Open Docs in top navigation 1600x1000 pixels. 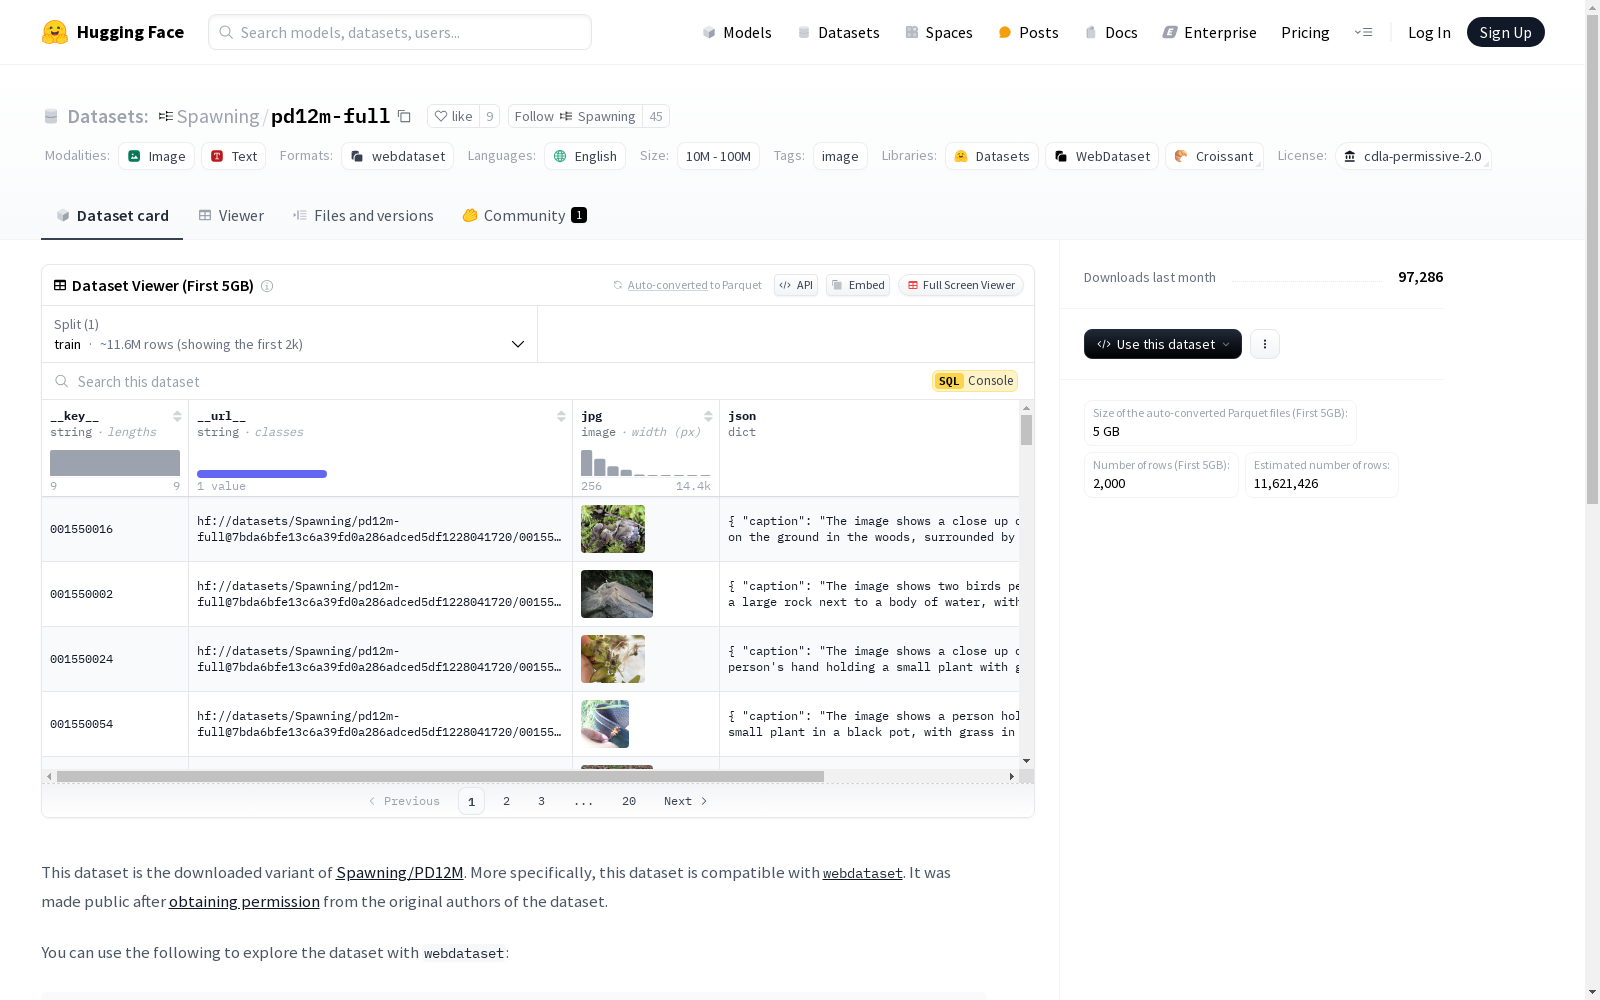1111,32
